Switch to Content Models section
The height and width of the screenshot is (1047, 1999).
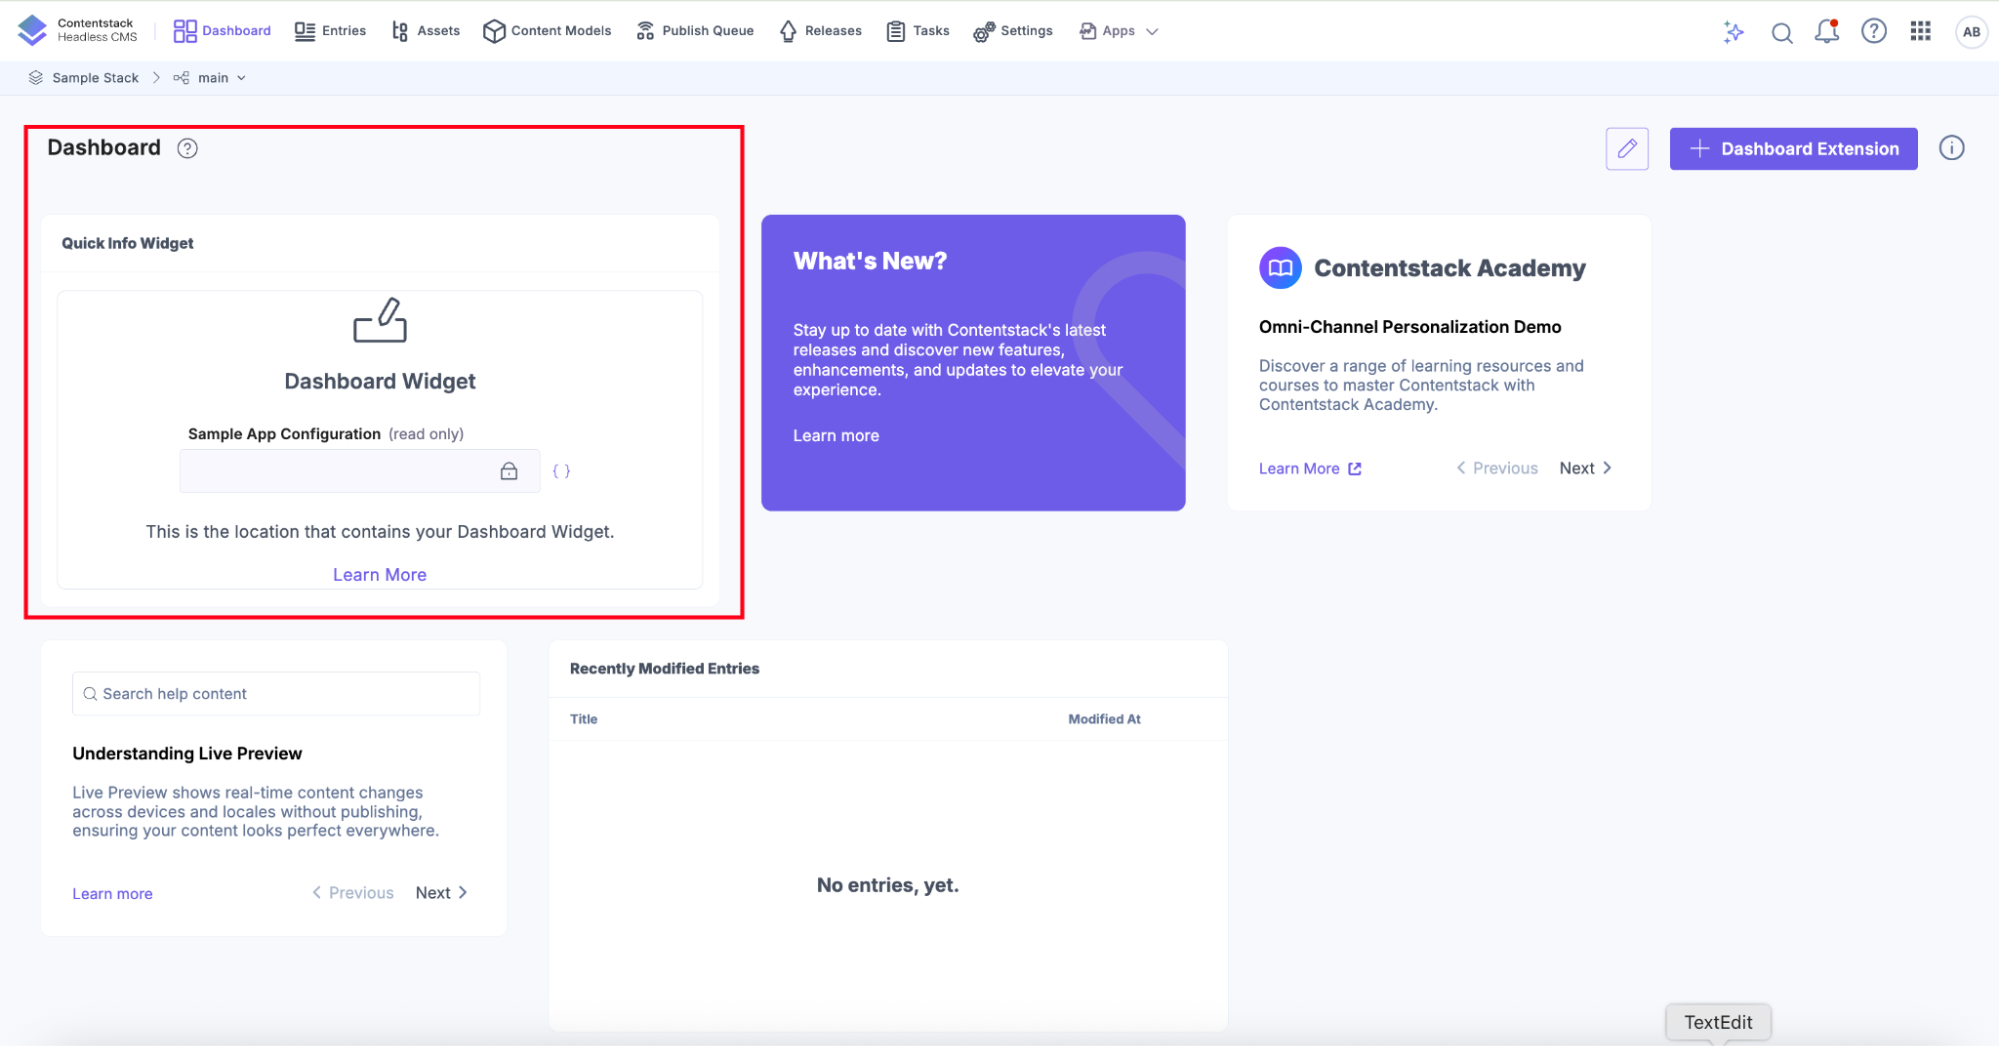(x=547, y=31)
